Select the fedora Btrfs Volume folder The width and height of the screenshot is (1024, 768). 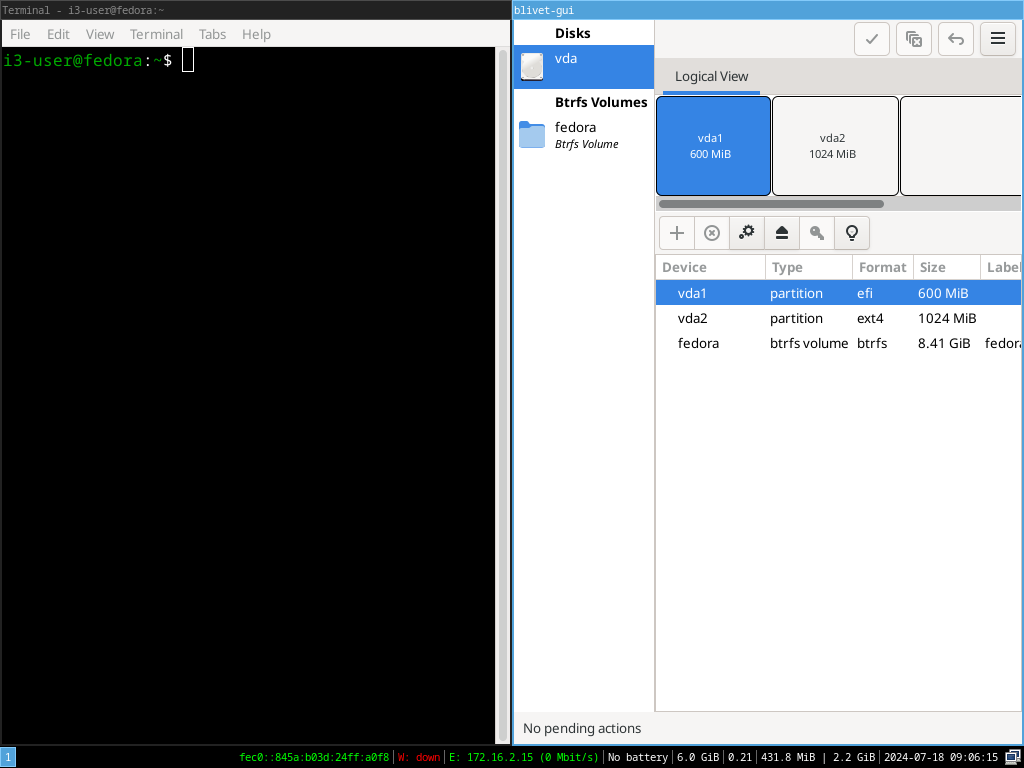[584, 135]
